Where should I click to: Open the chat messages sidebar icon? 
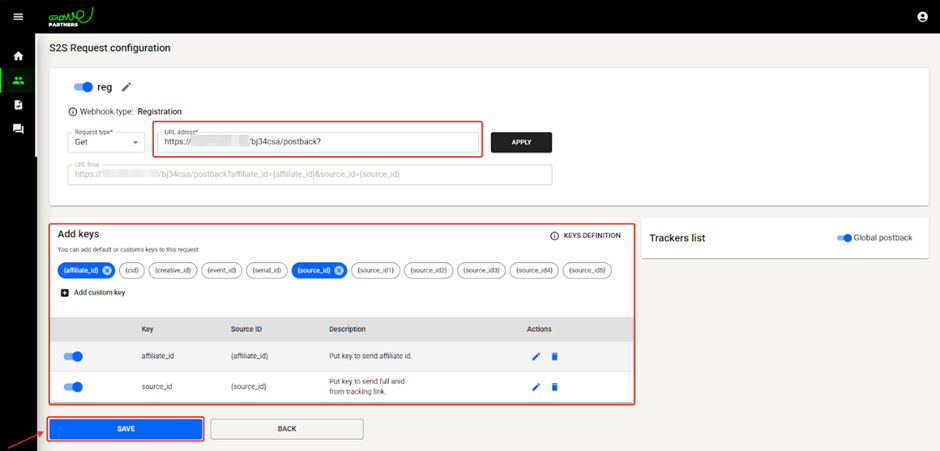click(x=18, y=129)
